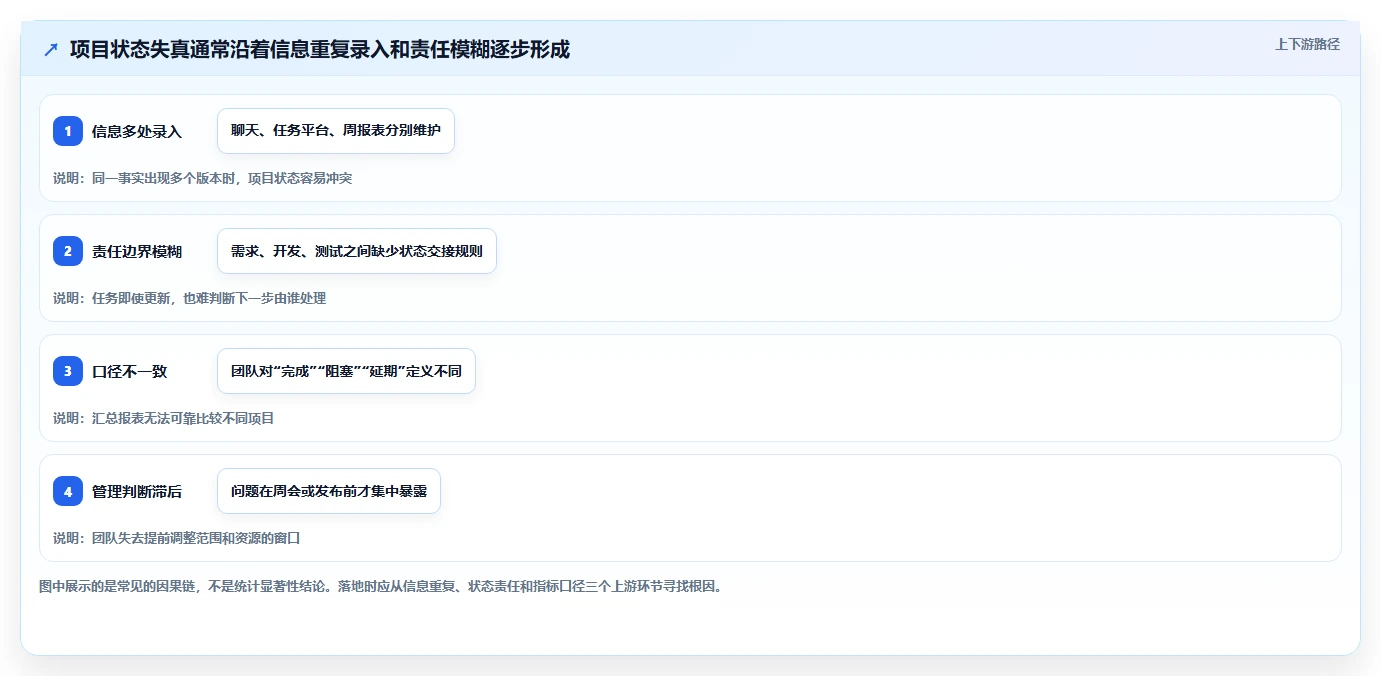The image size is (1381, 676).
Task: Click the number 4 step badge
Action: [x=68, y=491]
